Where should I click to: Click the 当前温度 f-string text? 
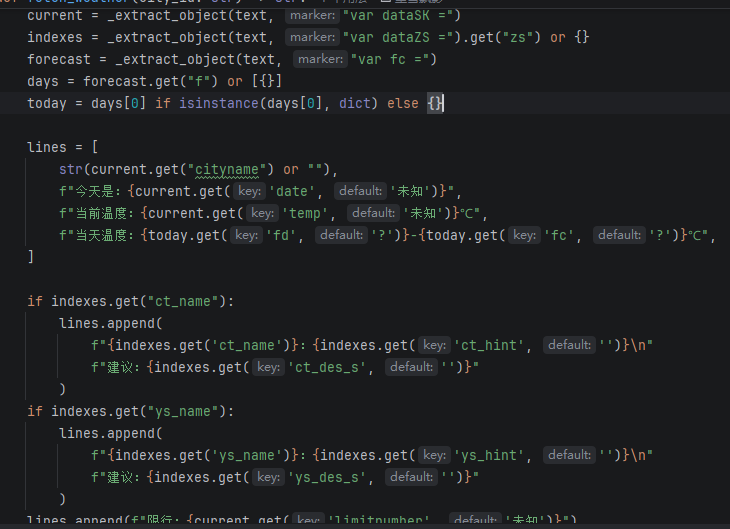[x=104, y=213]
